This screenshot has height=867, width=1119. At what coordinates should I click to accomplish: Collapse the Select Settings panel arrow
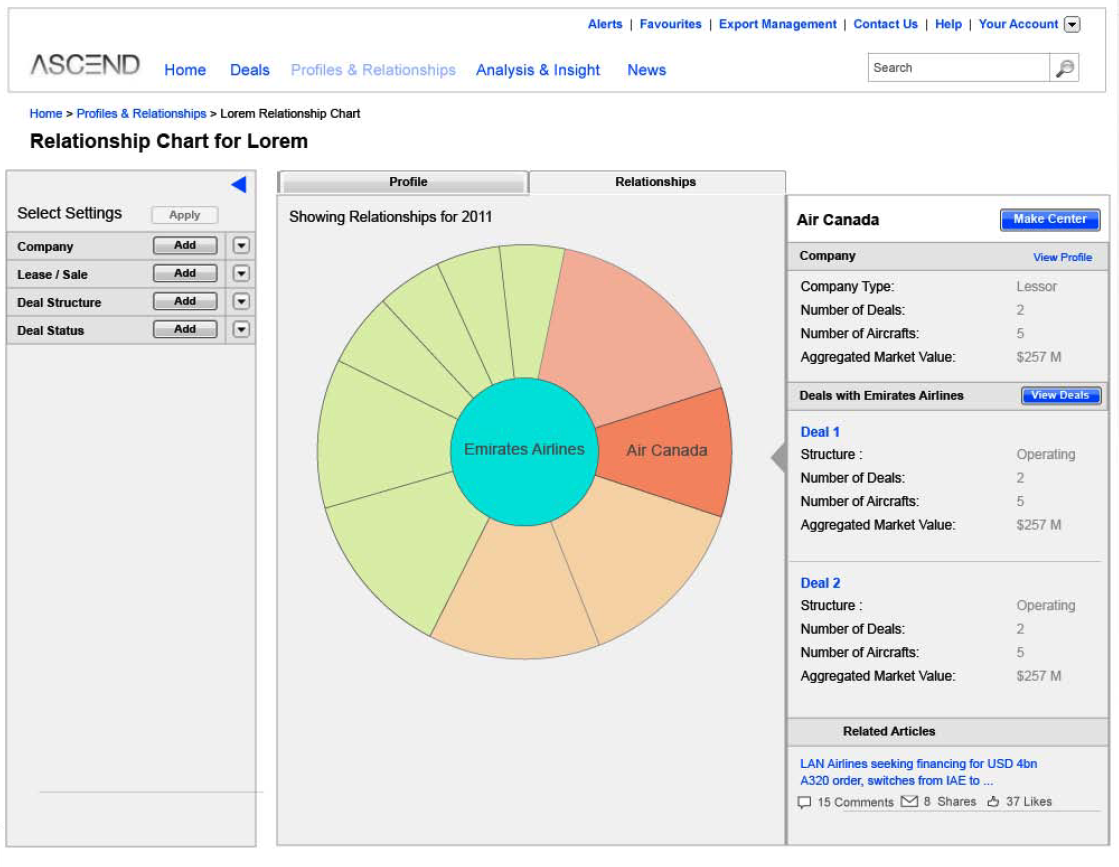click(239, 185)
